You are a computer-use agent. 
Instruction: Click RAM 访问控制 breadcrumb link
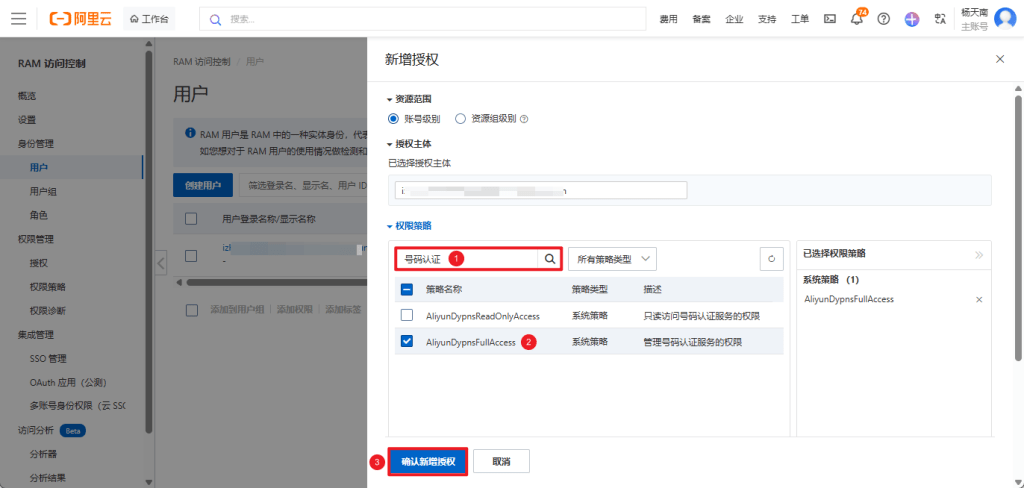[x=202, y=61]
